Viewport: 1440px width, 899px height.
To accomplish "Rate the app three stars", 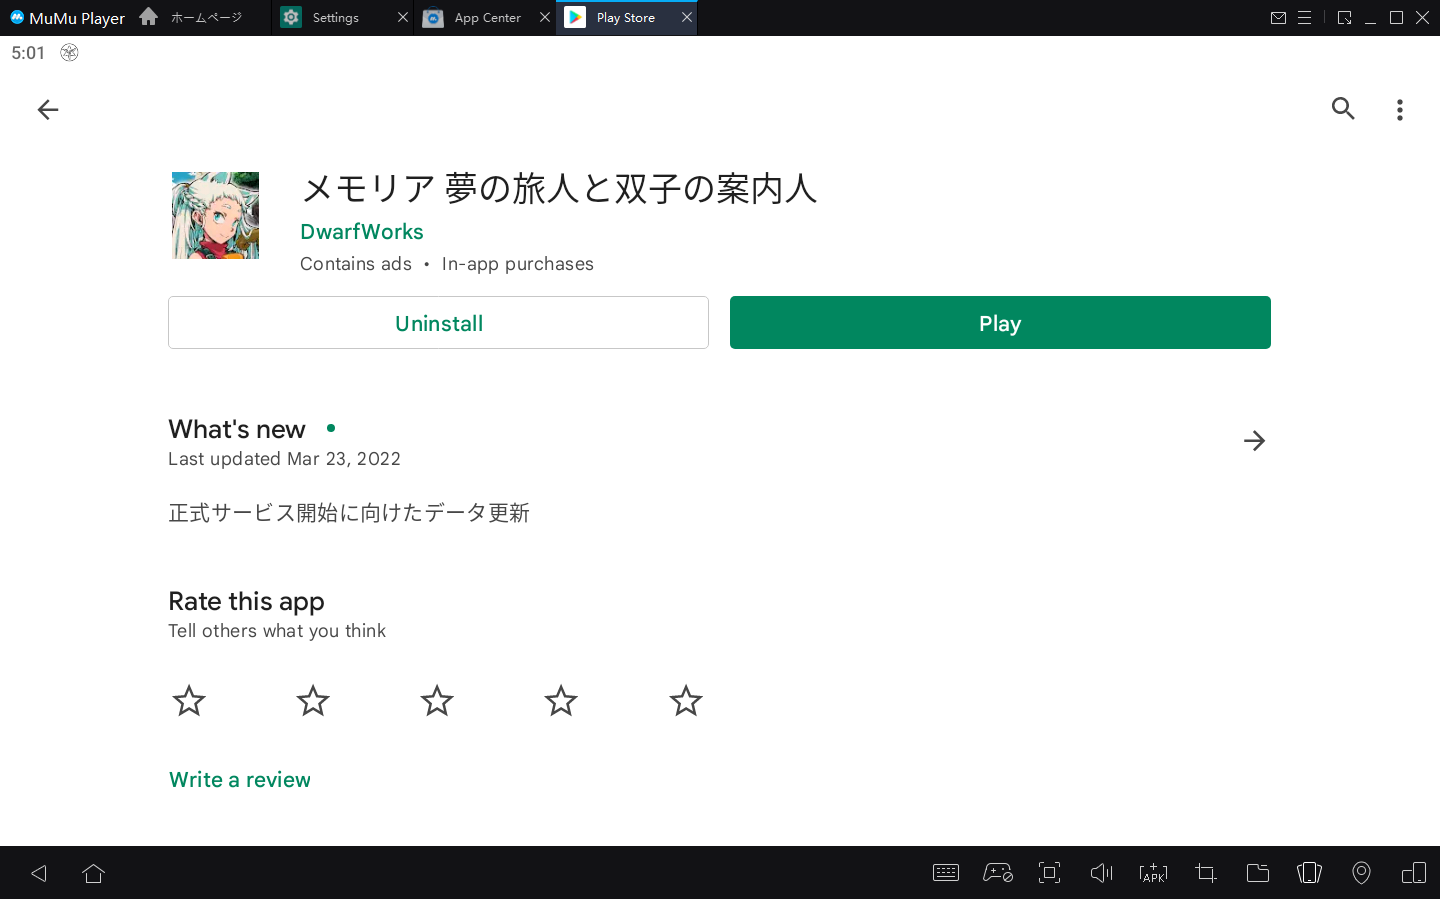I will click(437, 700).
